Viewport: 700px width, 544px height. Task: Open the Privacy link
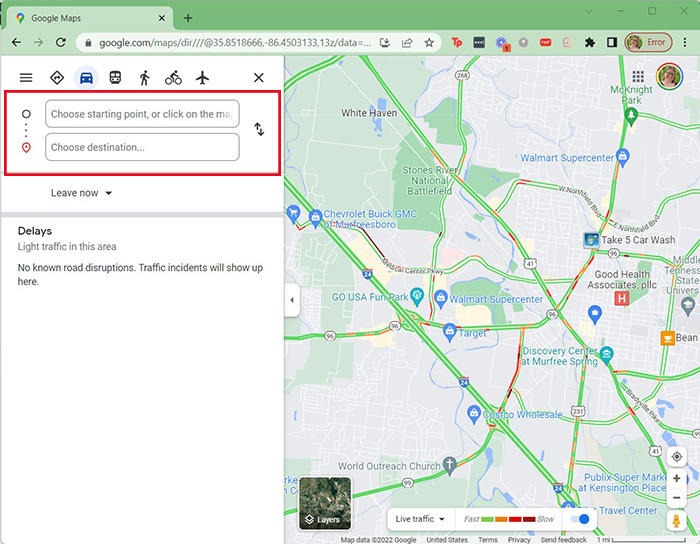(x=519, y=540)
